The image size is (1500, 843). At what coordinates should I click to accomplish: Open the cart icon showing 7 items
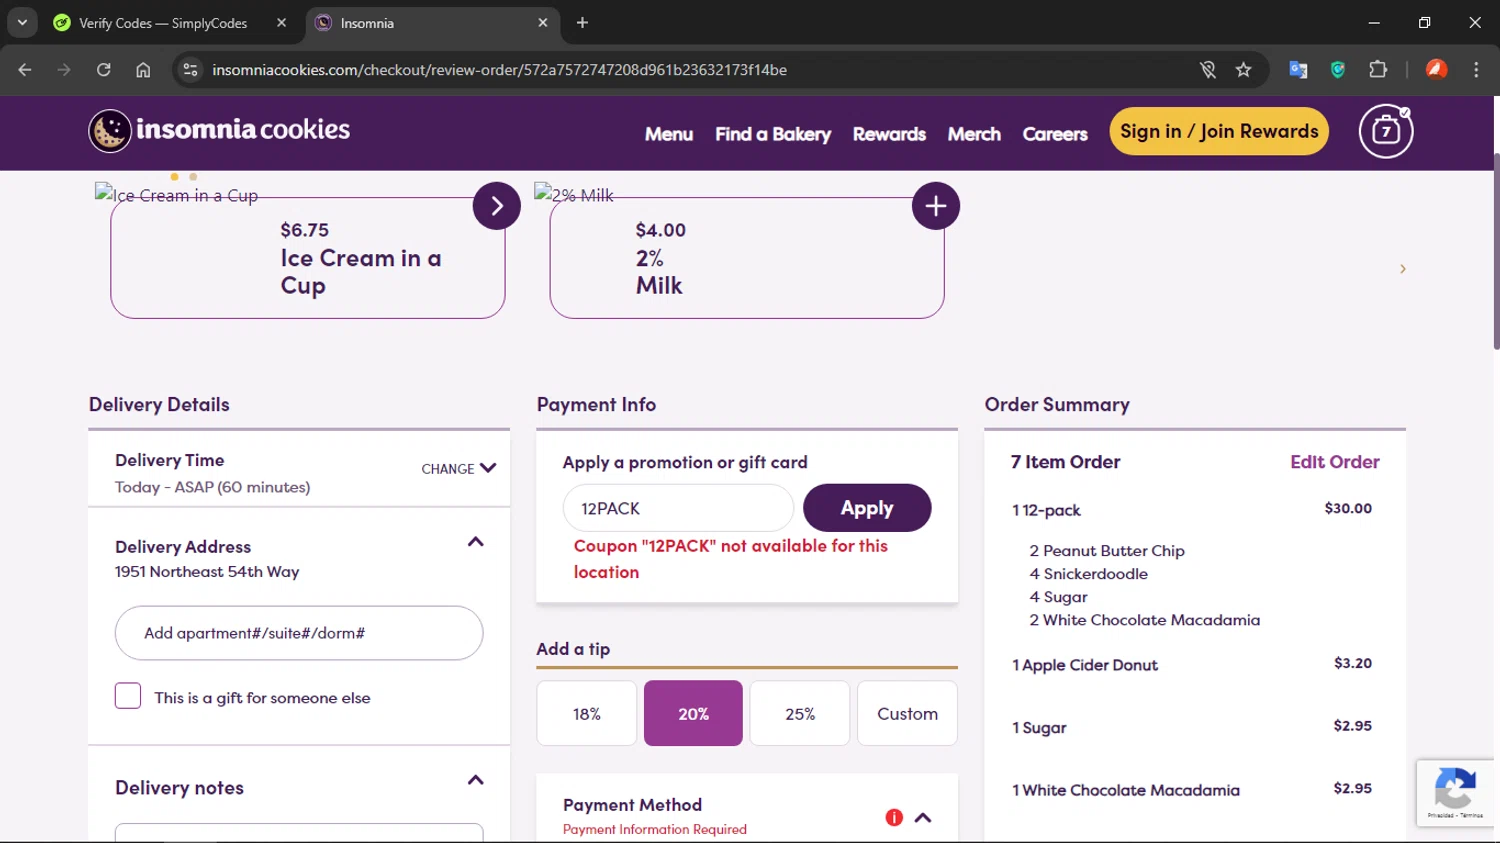[1385, 131]
